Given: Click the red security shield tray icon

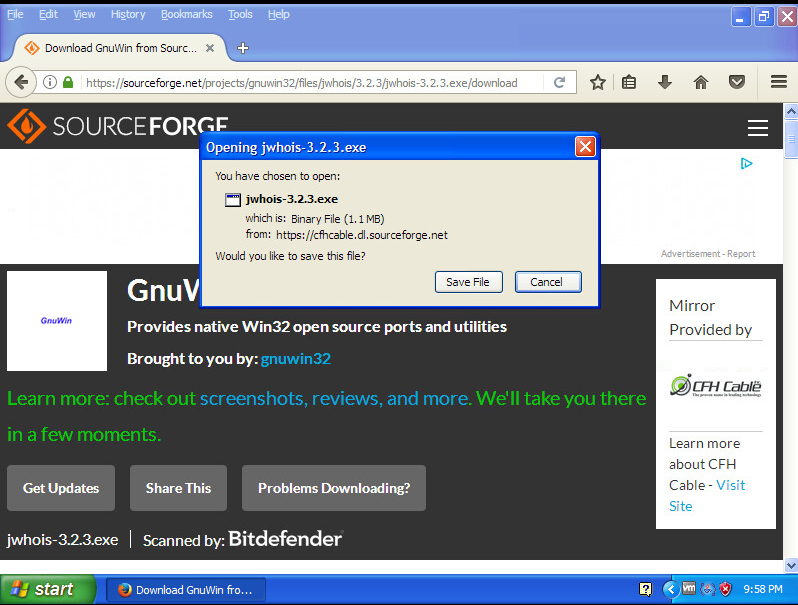Looking at the screenshot, I should click(x=725, y=589).
